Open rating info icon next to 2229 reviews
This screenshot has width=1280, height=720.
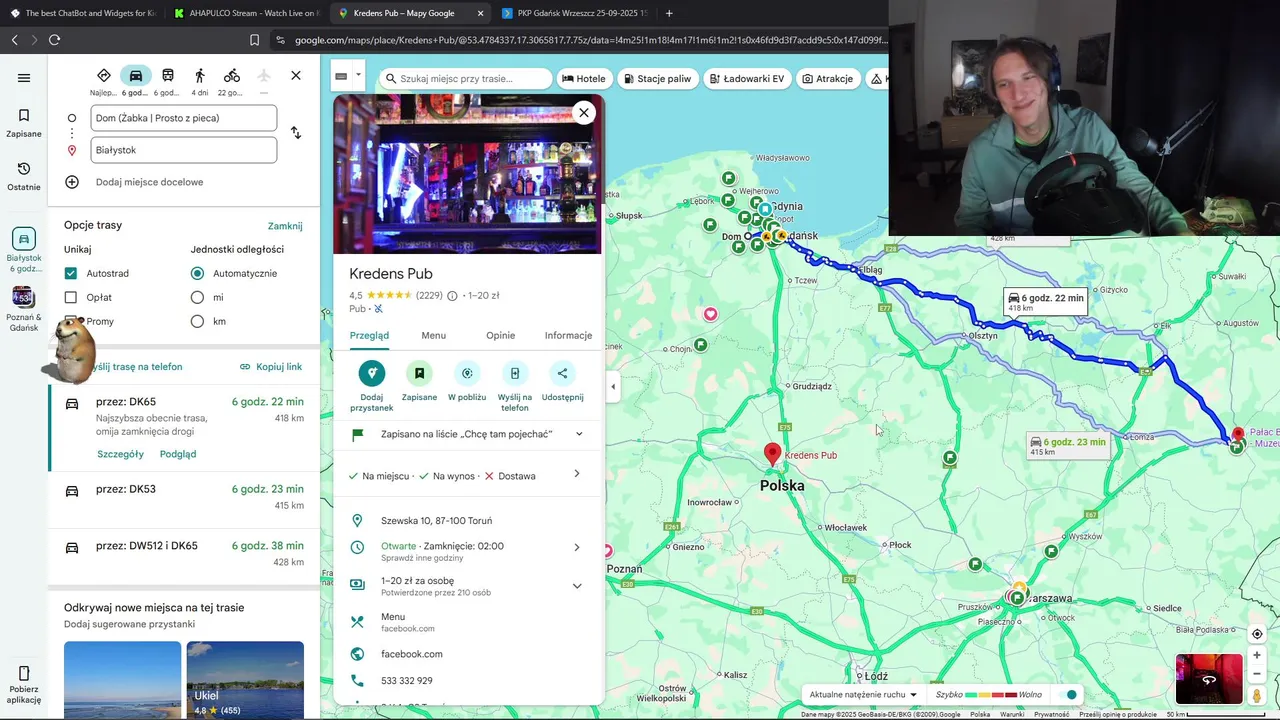click(452, 296)
